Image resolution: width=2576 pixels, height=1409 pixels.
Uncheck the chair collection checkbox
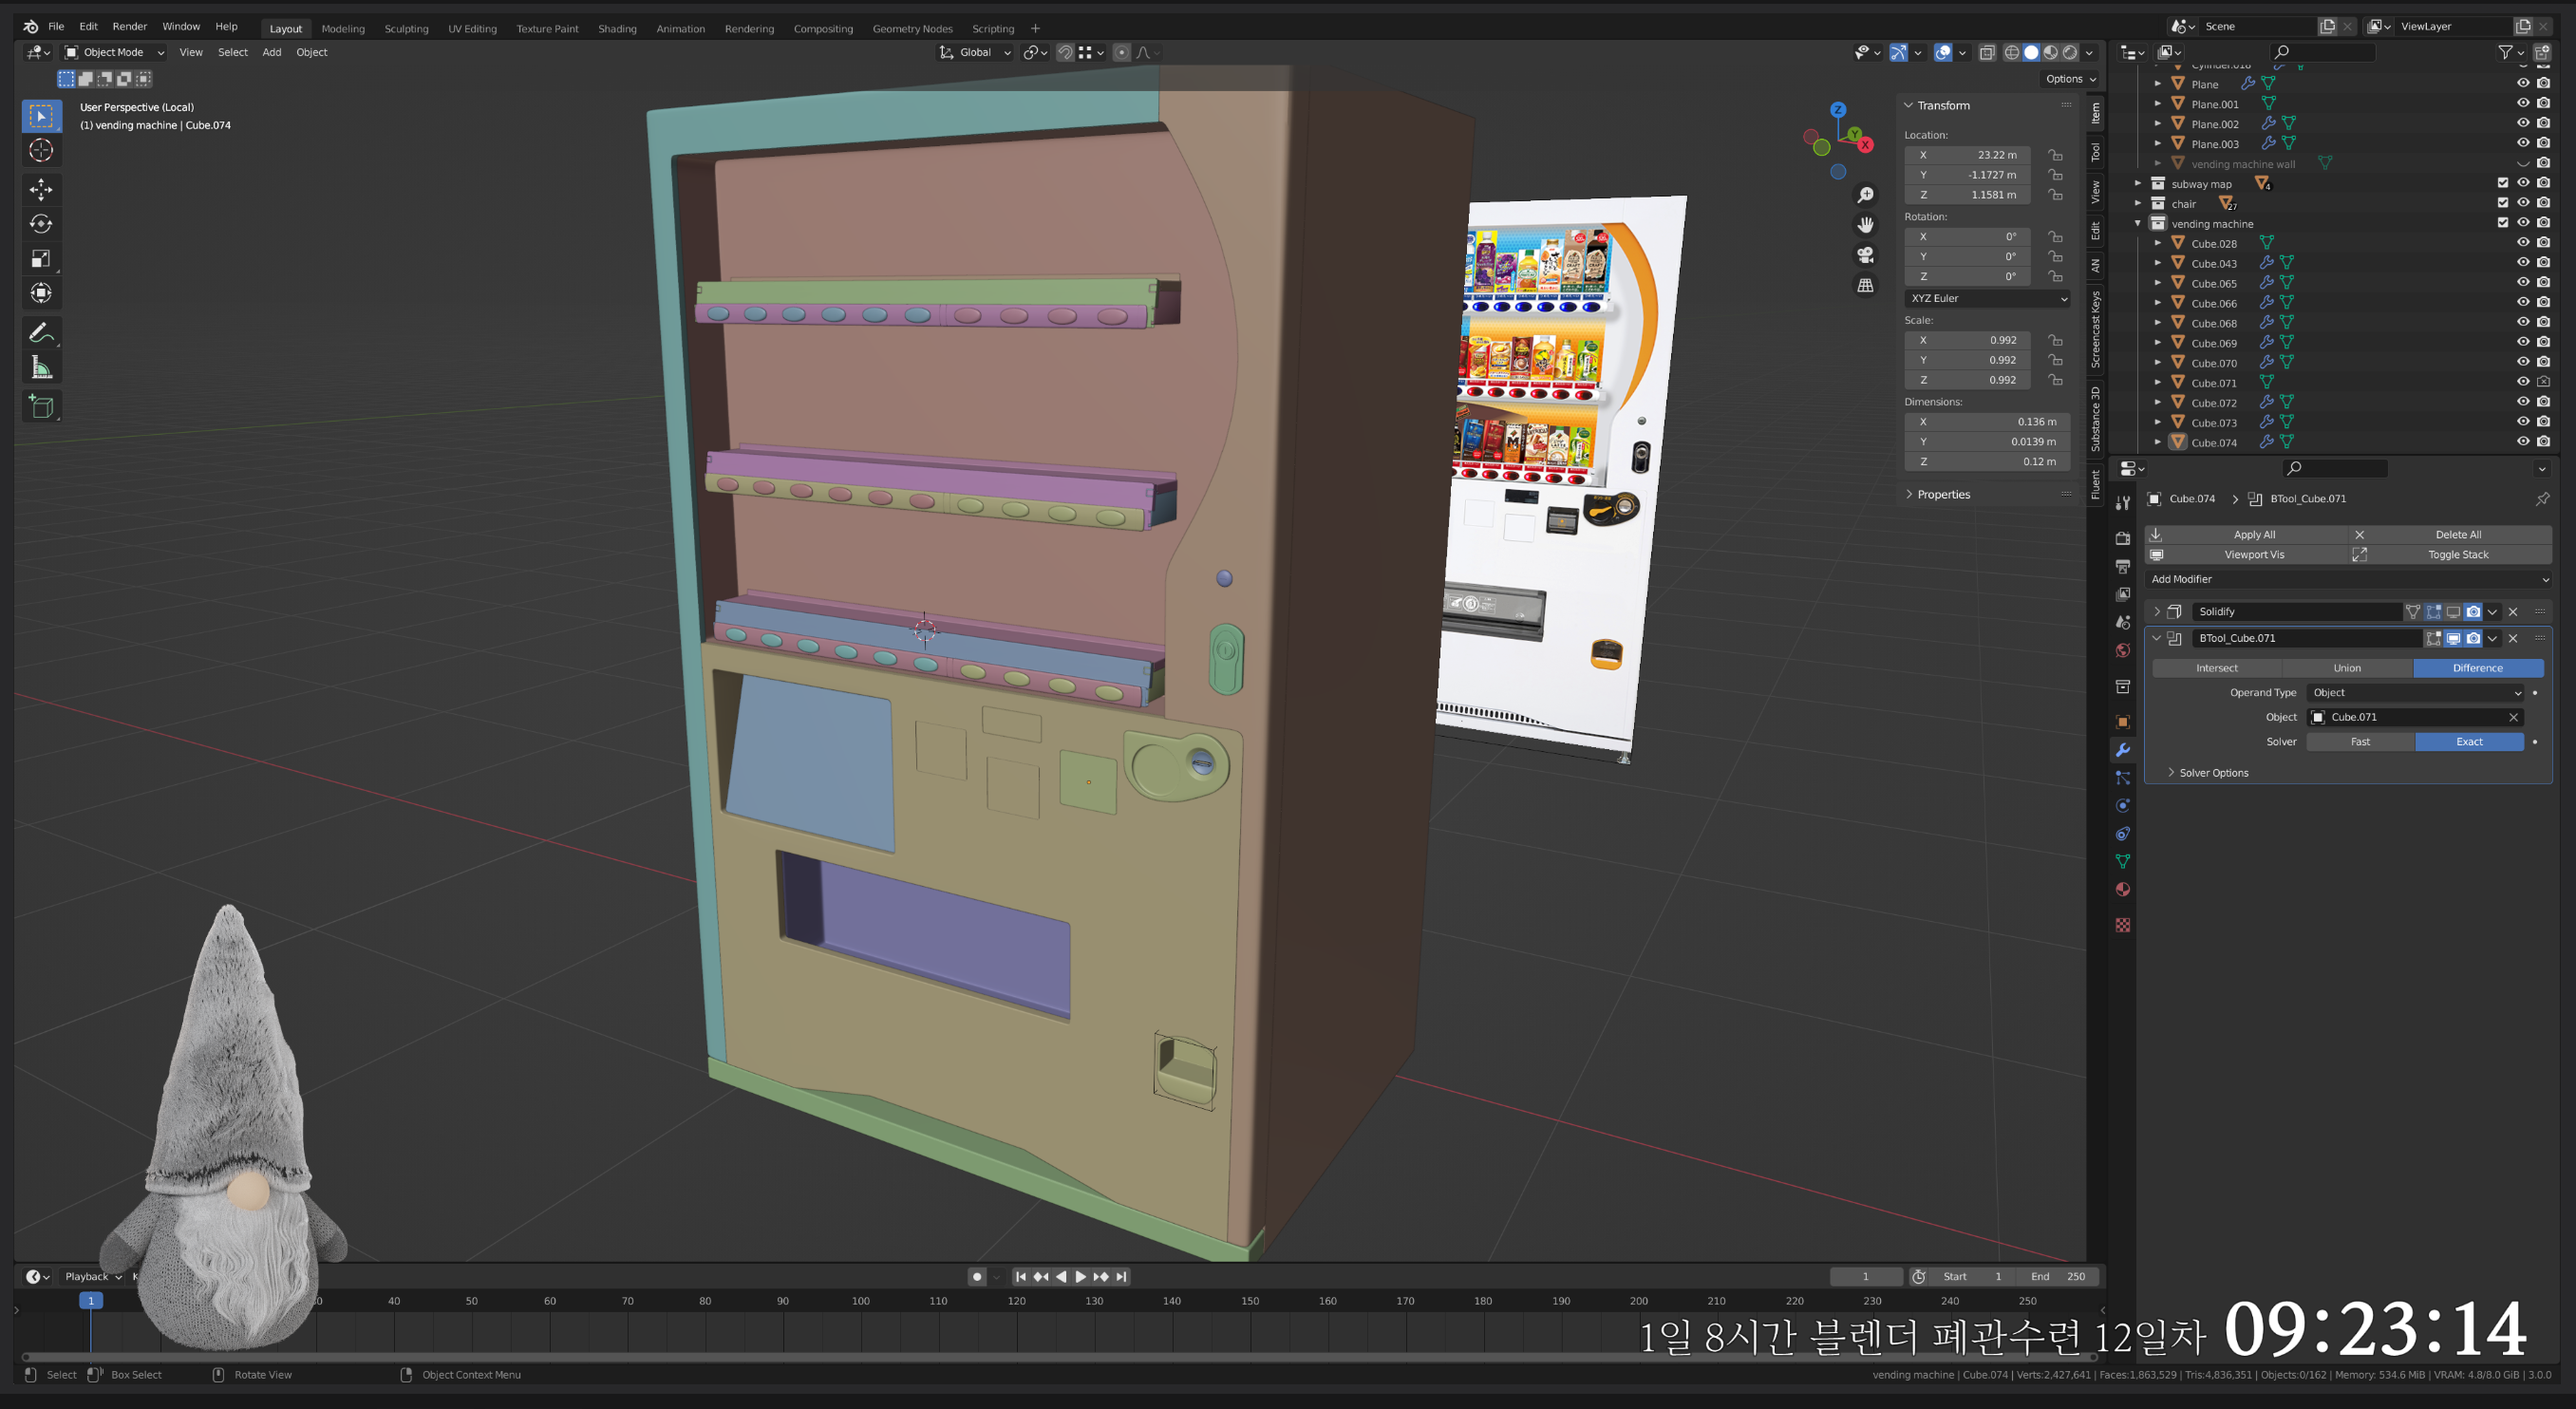tap(2502, 203)
